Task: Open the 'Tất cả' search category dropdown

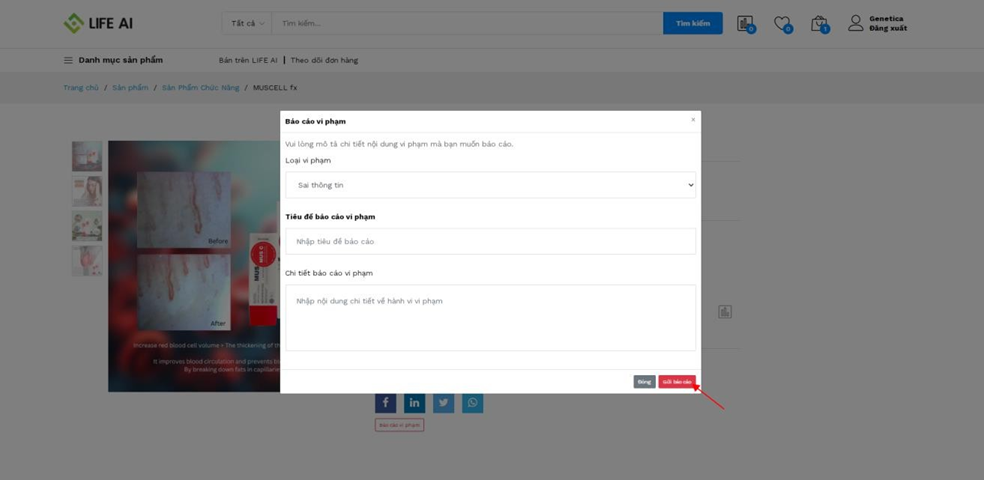Action: pyautogui.click(x=247, y=23)
